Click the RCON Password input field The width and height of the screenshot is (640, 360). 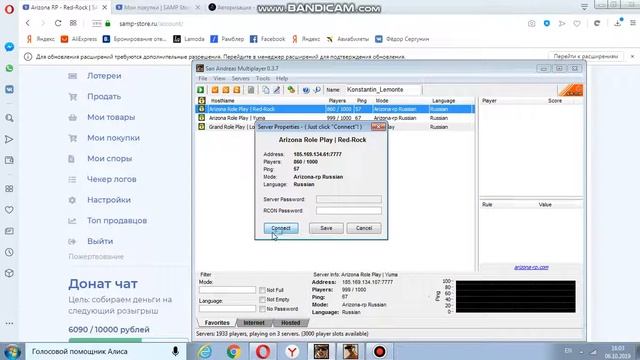pos(349,211)
